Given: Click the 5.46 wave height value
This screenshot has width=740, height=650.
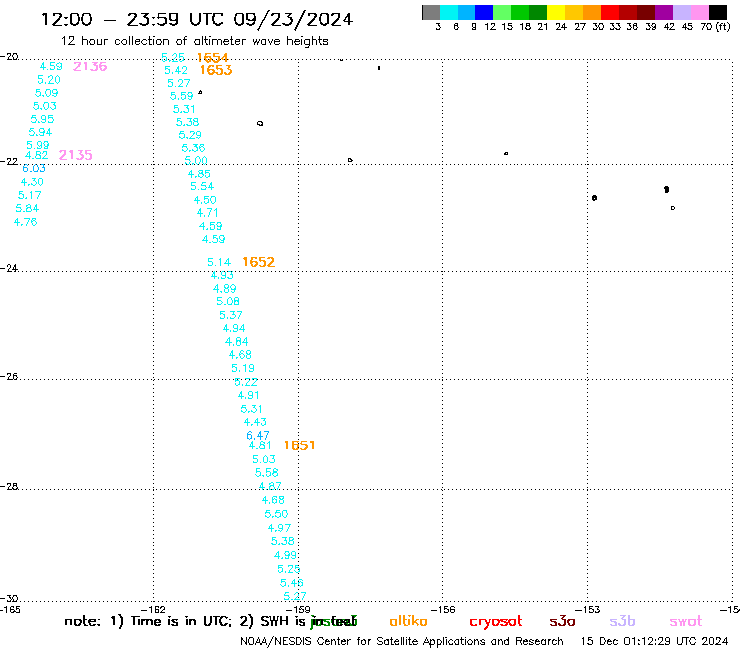Looking at the screenshot, I should pyautogui.click(x=292, y=582).
